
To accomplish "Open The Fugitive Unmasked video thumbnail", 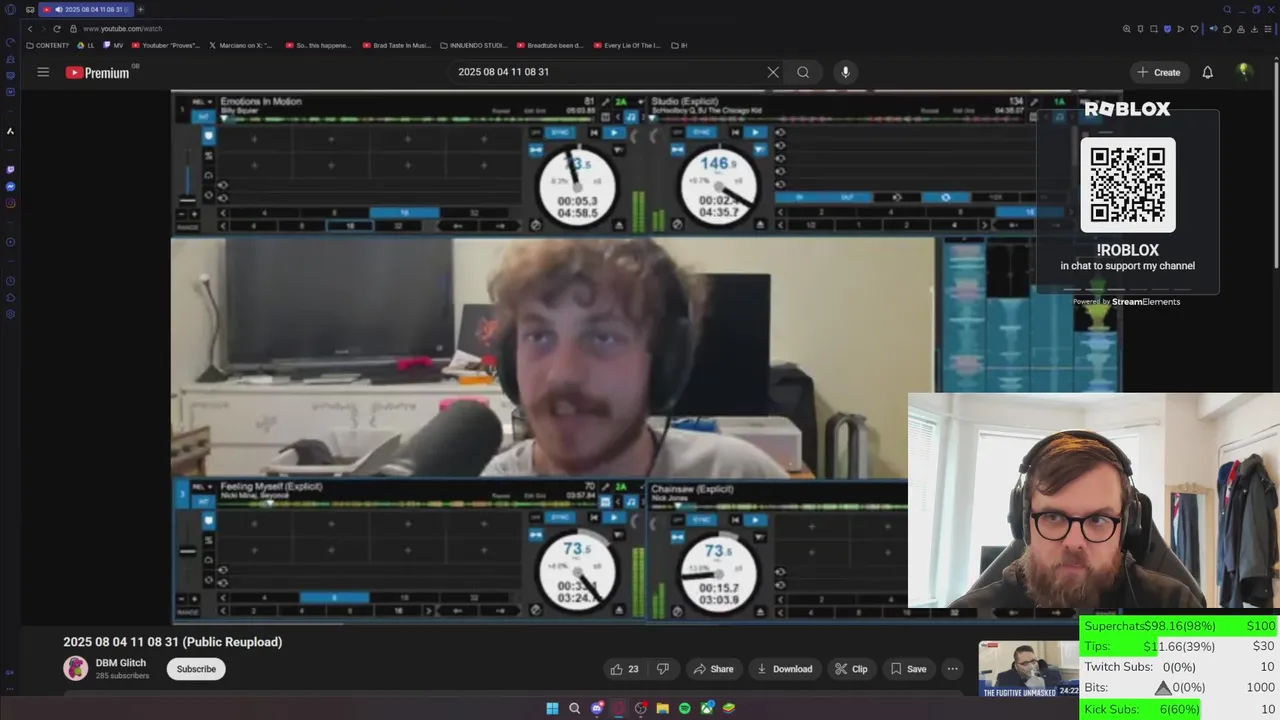I will pyautogui.click(x=1028, y=669).
